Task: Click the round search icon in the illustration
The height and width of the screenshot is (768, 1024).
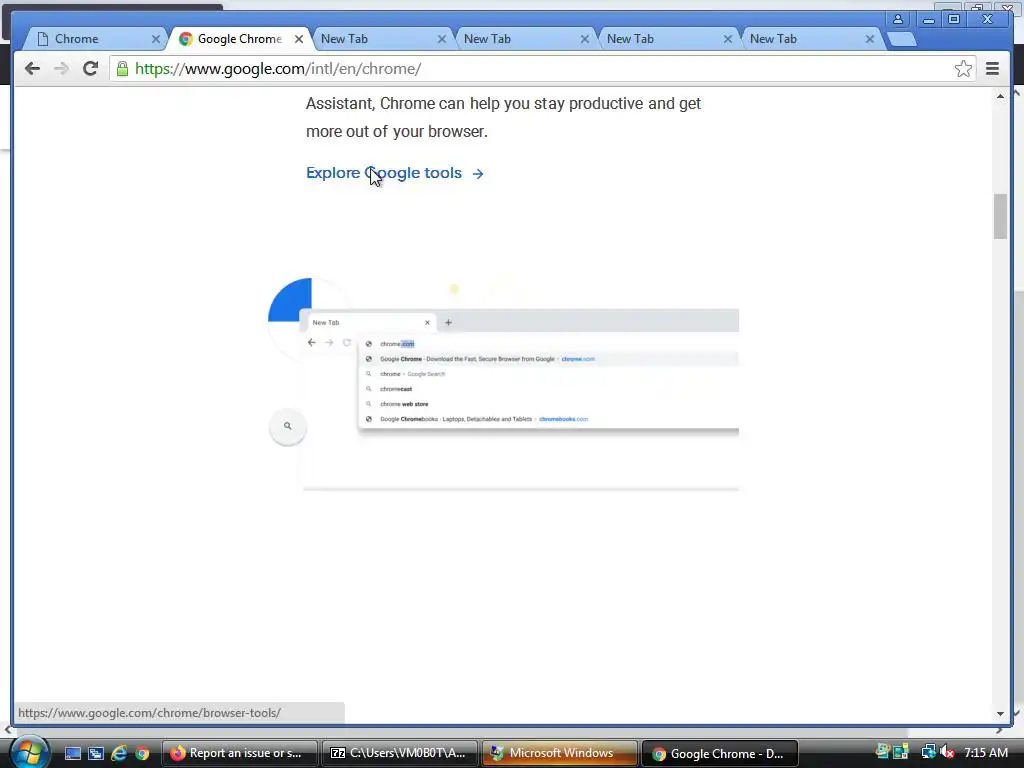Action: [x=287, y=426]
